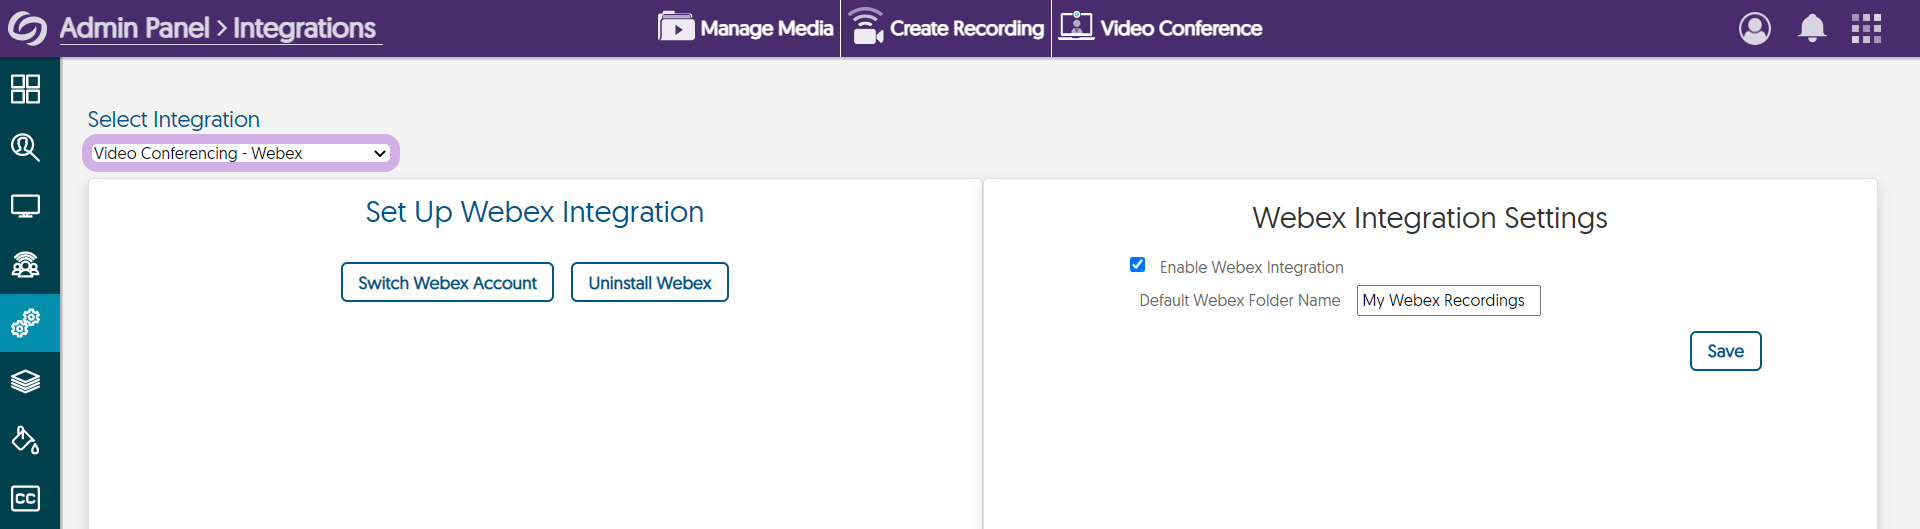The width and height of the screenshot is (1920, 529).
Task: Open the monitor screen icon in sidebar
Action: pyautogui.click(x=25, y=206)
